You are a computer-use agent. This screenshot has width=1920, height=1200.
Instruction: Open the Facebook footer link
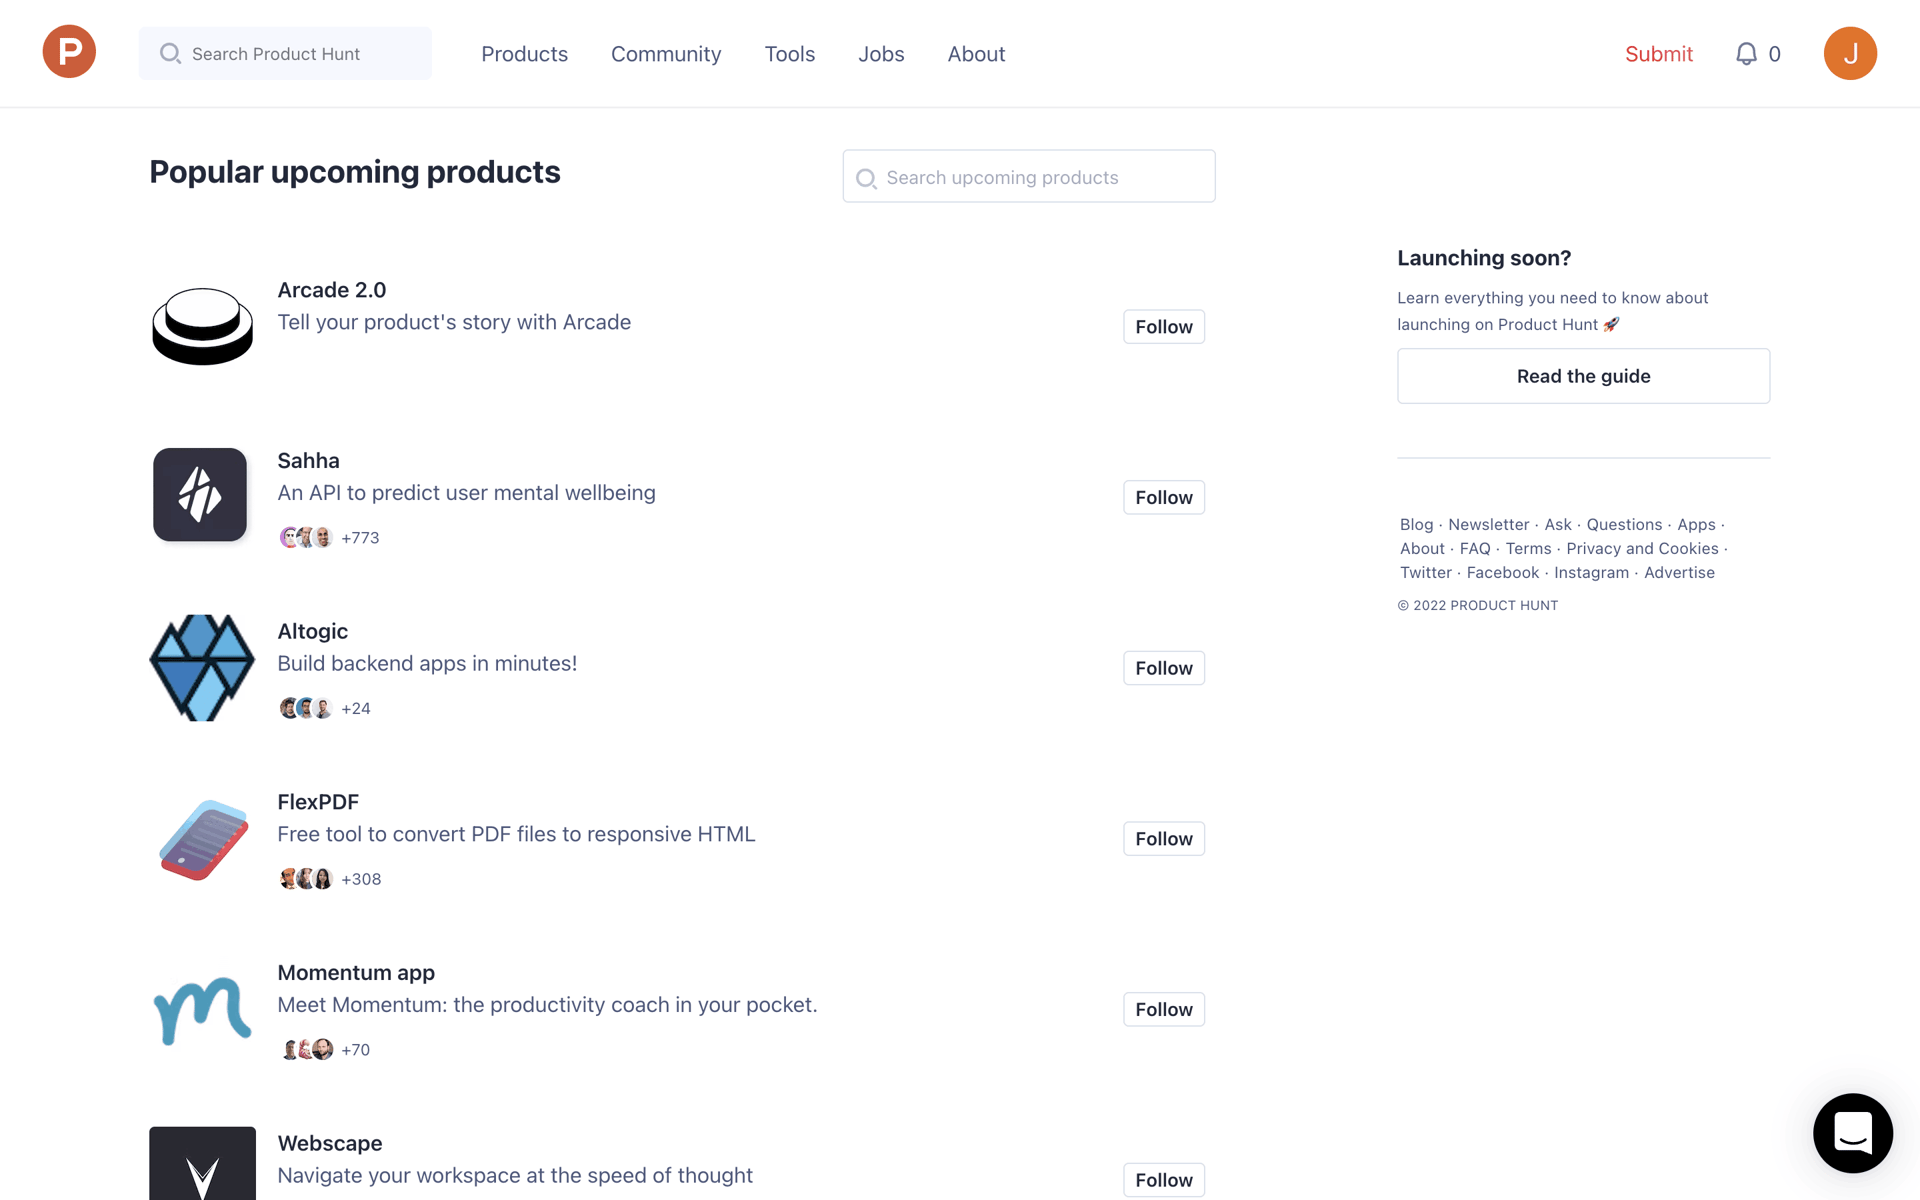1502,572
